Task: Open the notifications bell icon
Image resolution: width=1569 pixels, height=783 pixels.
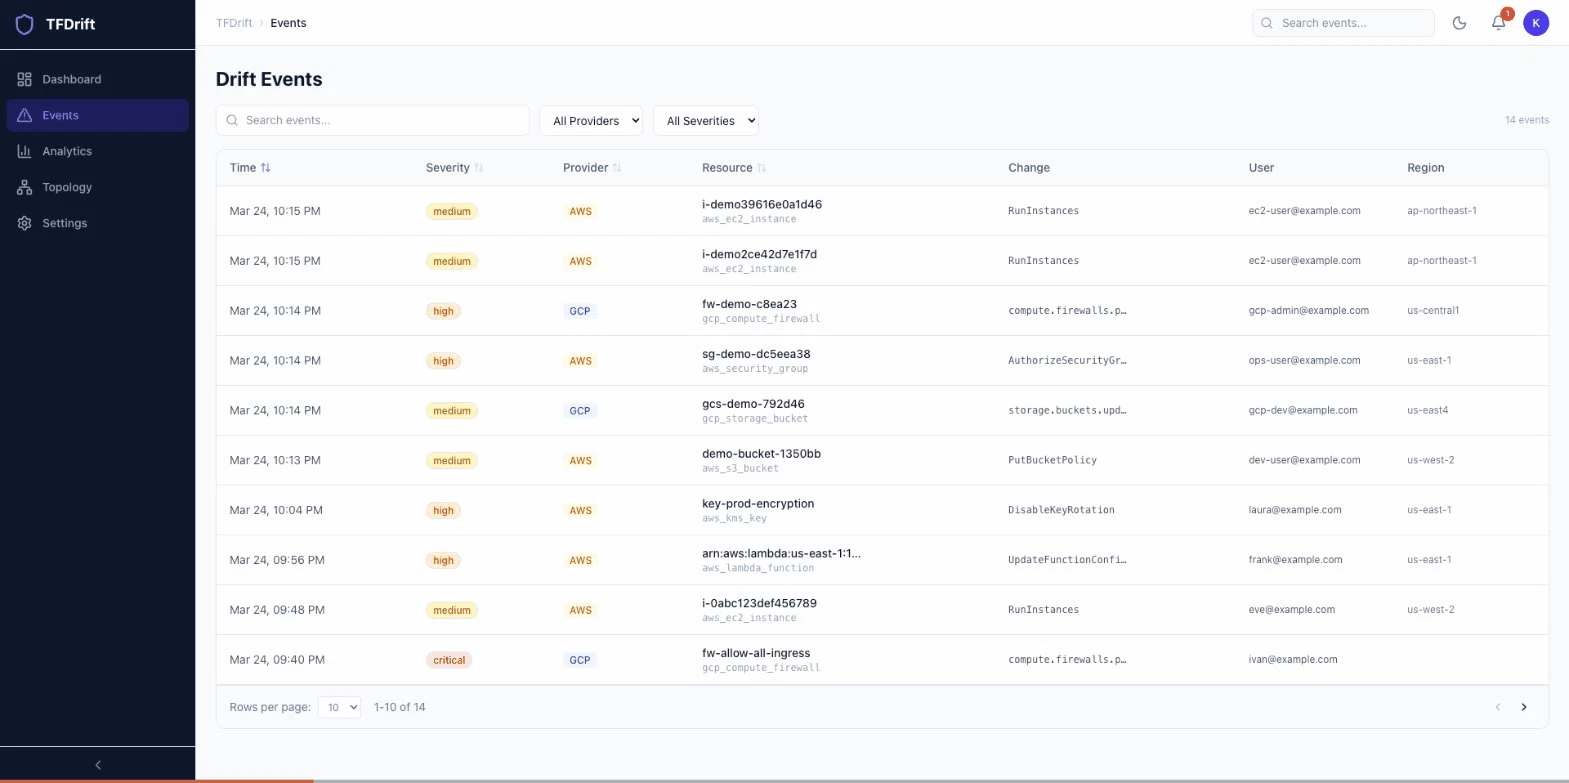Action: click(x=1498, y=23)
